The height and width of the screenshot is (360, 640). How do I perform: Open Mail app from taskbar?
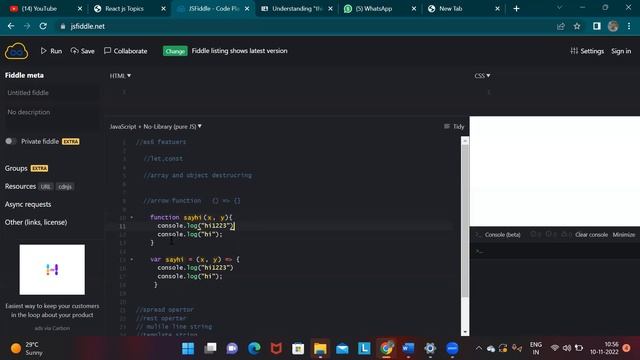[x=342, y=349]
